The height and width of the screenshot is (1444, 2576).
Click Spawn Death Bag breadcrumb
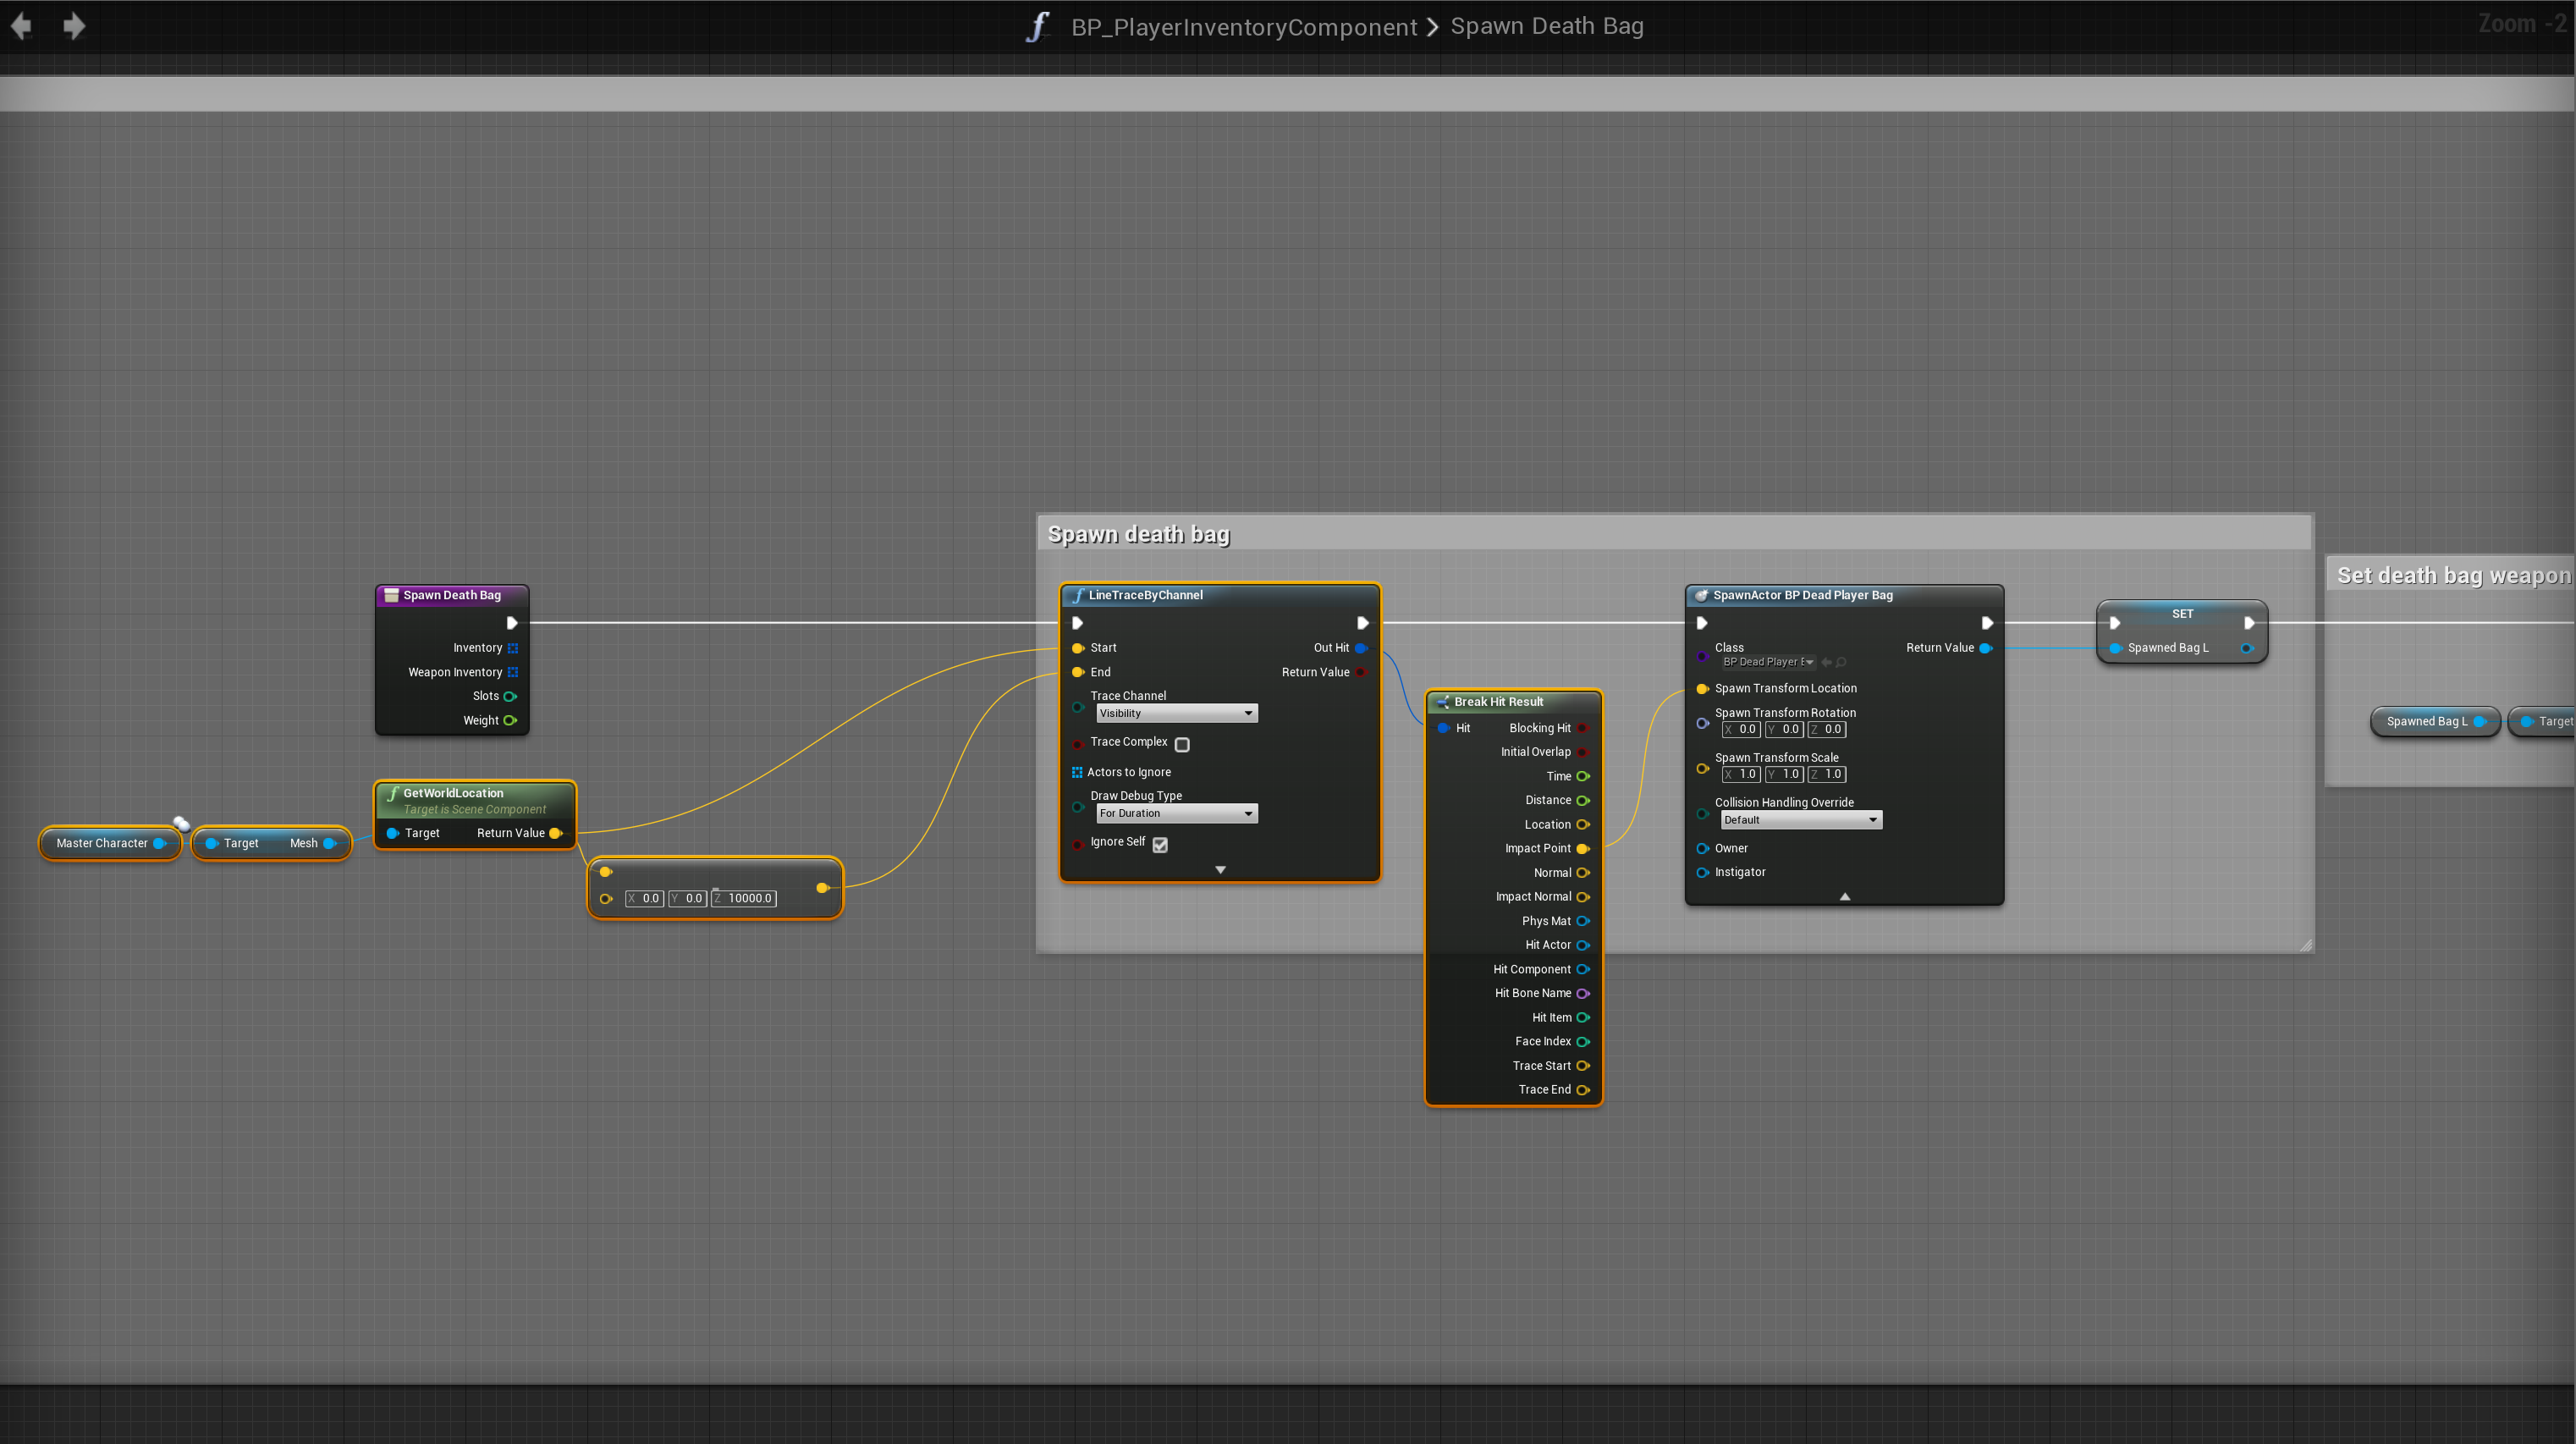click(1546, 26)
